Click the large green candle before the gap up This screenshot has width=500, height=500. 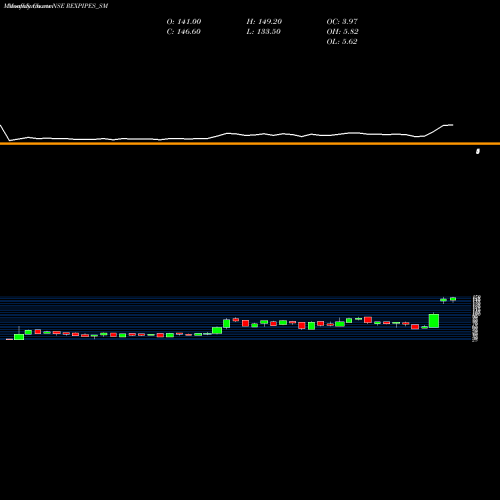[434, 320]
